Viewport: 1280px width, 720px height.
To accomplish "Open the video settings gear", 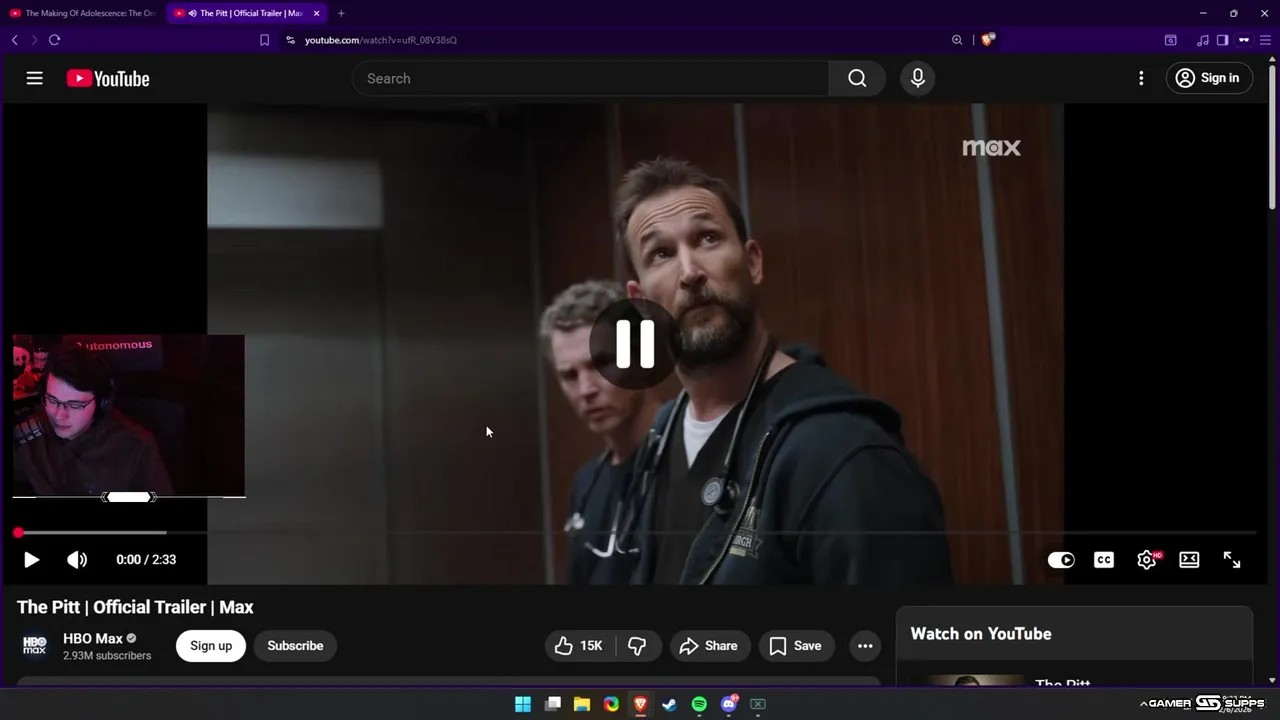I will pos(1147,560).
